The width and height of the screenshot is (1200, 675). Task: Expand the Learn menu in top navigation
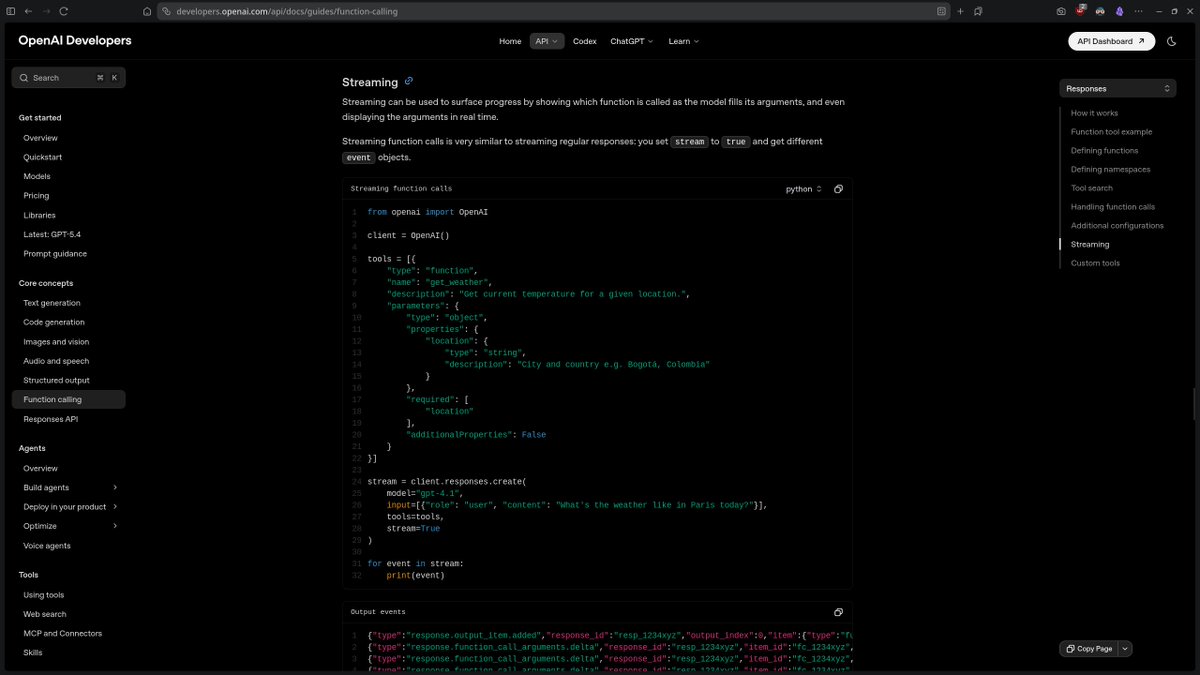click(684, 41)
